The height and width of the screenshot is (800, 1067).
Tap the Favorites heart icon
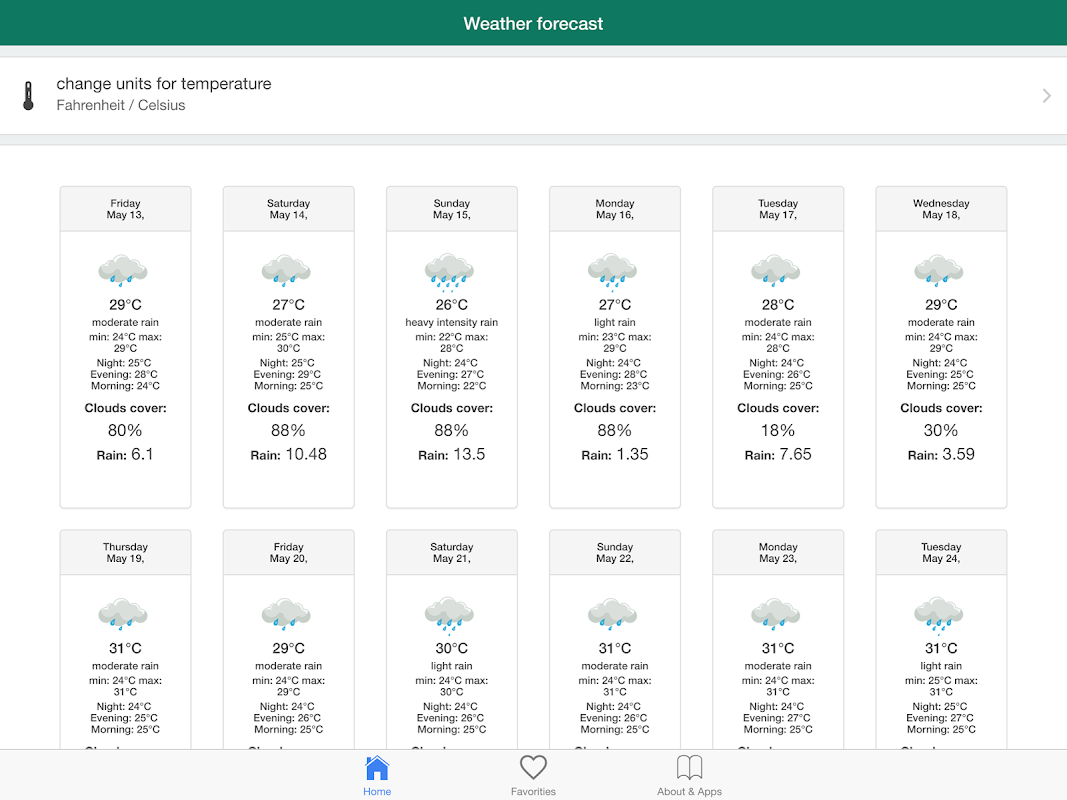point(534,767)
